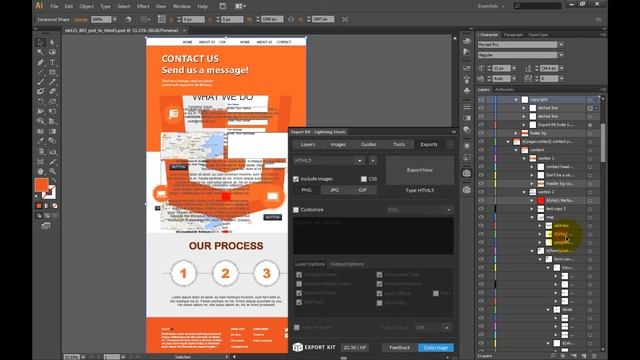640x360 pixels.
Task: Toggle visibility of section 2 layer
Action: 482,192
